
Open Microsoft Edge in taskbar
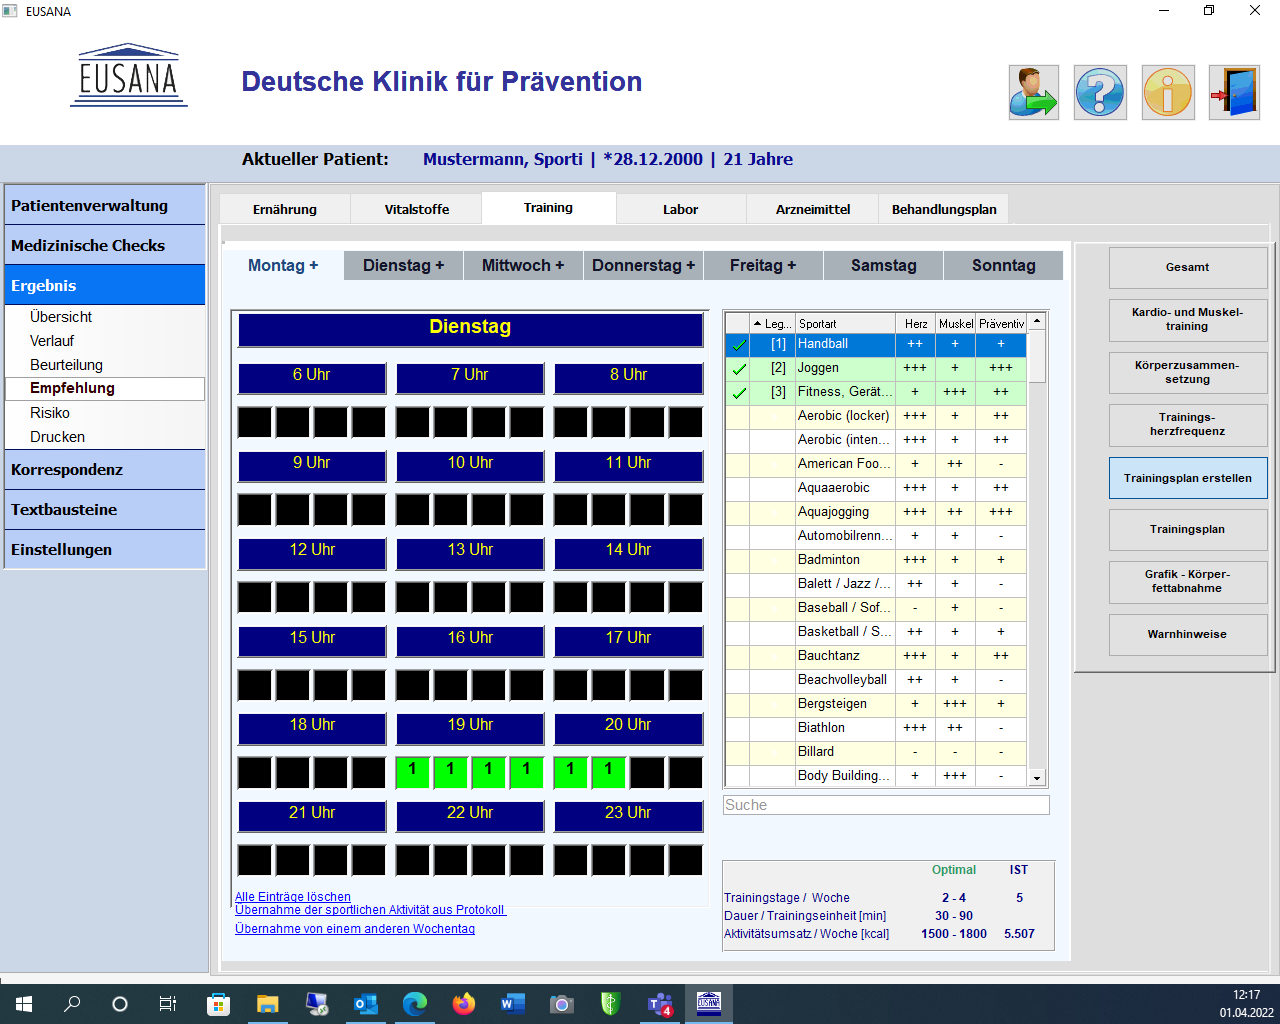tap(414, 1004)
